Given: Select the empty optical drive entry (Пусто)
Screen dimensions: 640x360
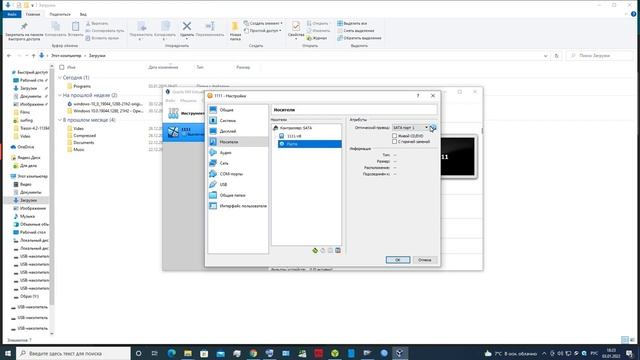Looking at the screenshot, I should pos(310,144).
